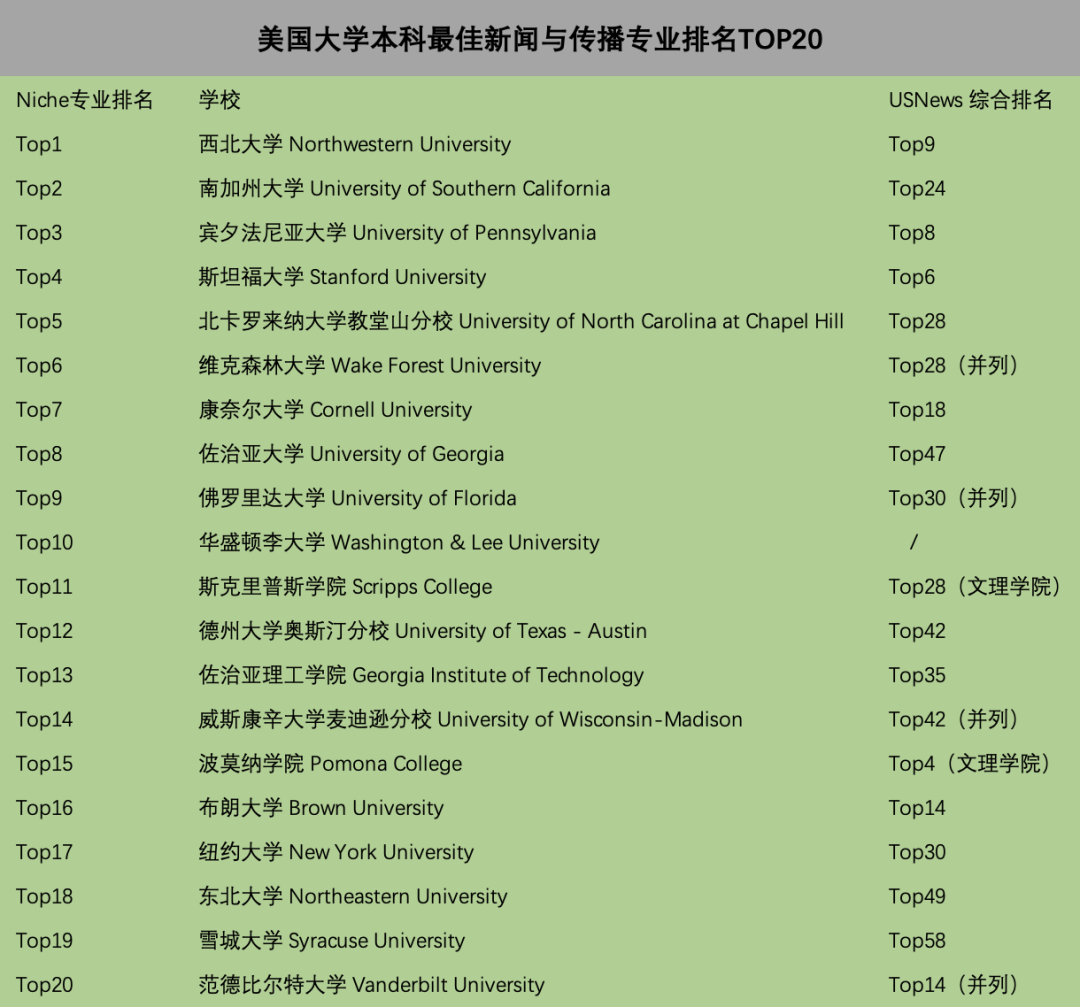This screenshot has height=1007, width=1080.
Task: Select 宾夕法尼亚大学 University of Pennsylvania
Action: tap(397, 233)
